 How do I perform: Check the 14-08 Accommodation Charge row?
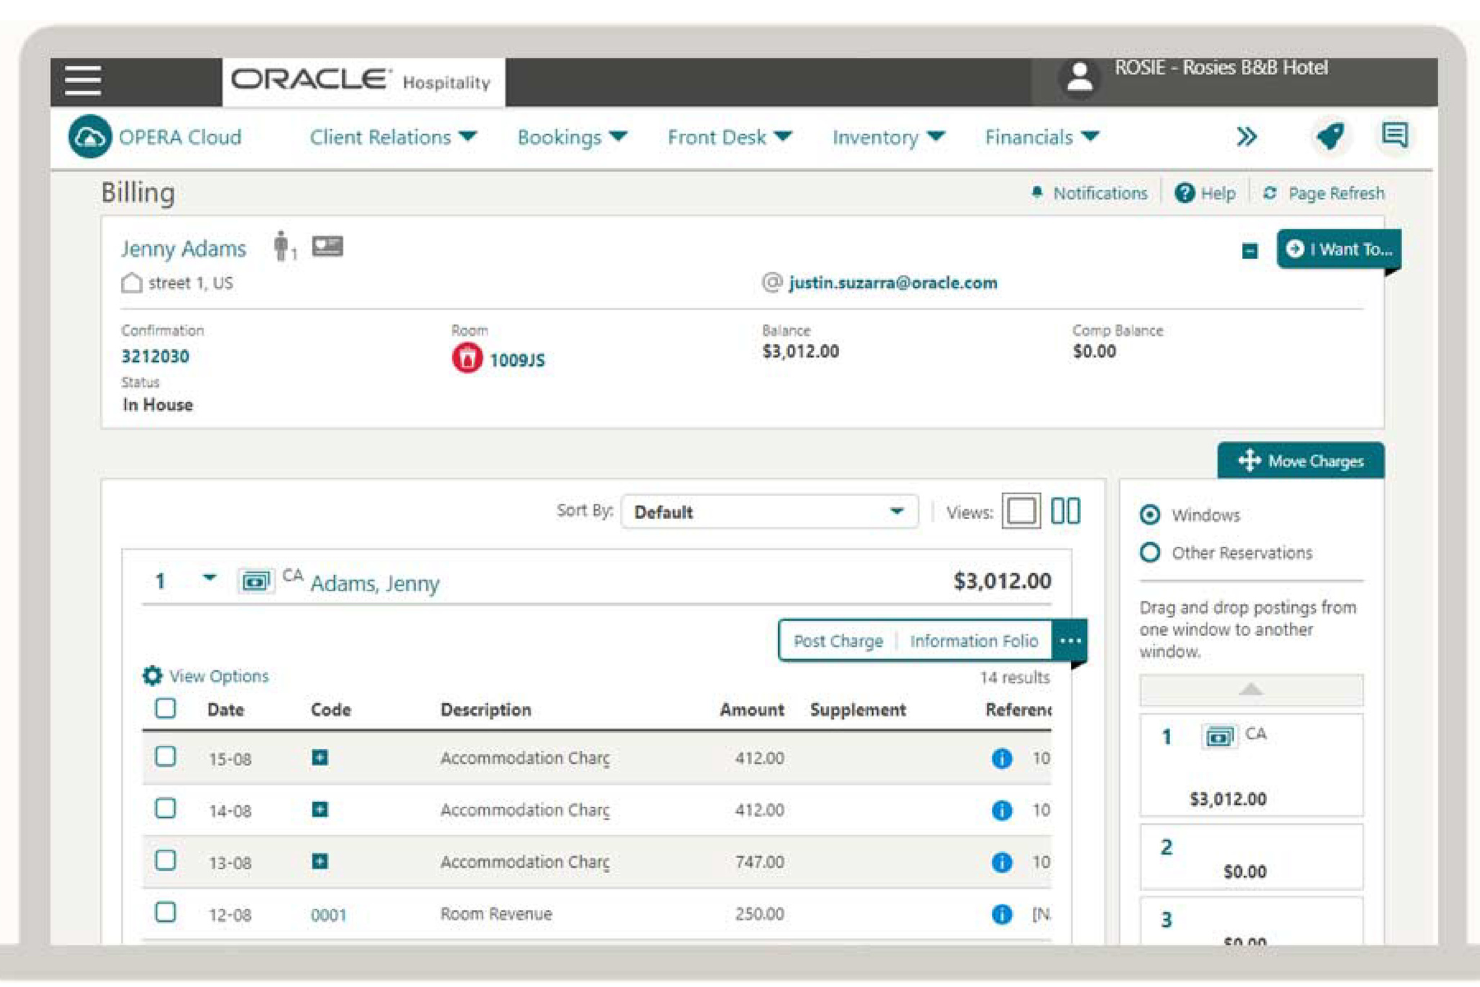[x=166, y=809]
